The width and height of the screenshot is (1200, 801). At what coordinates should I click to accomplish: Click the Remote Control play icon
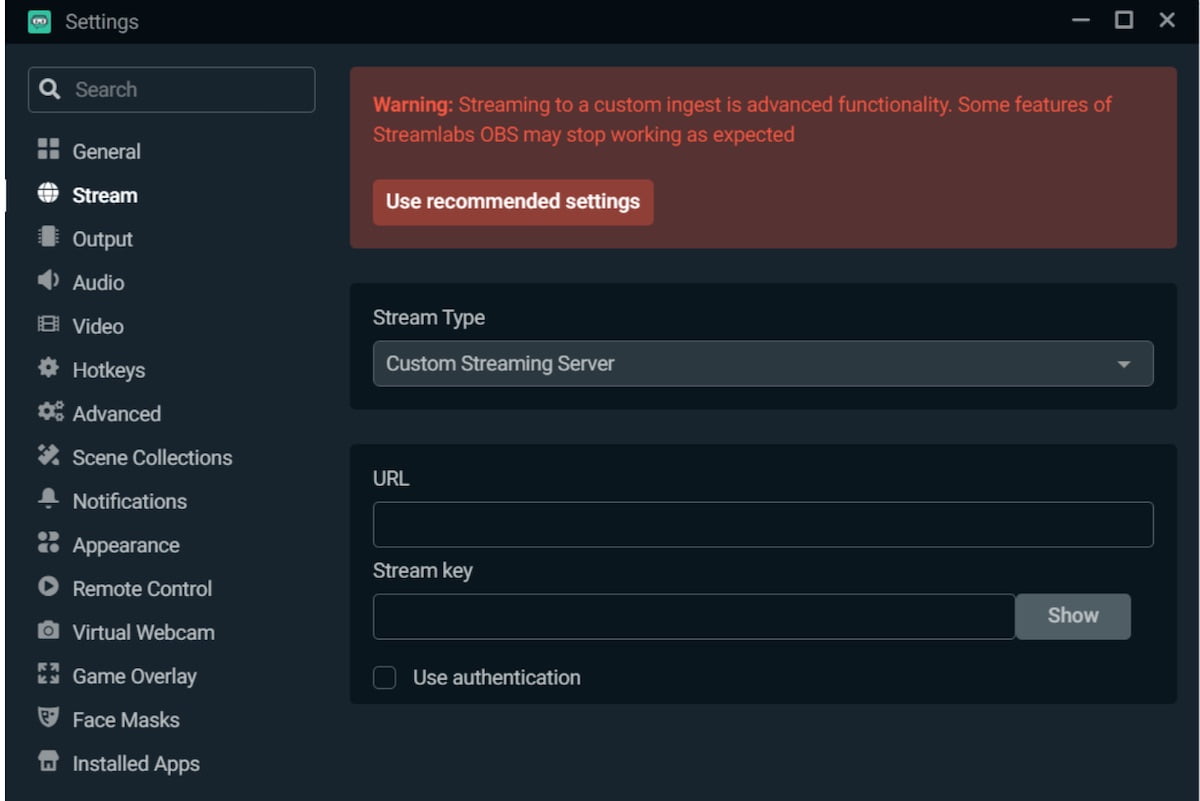pyautogui.click(x=48, y=587)
